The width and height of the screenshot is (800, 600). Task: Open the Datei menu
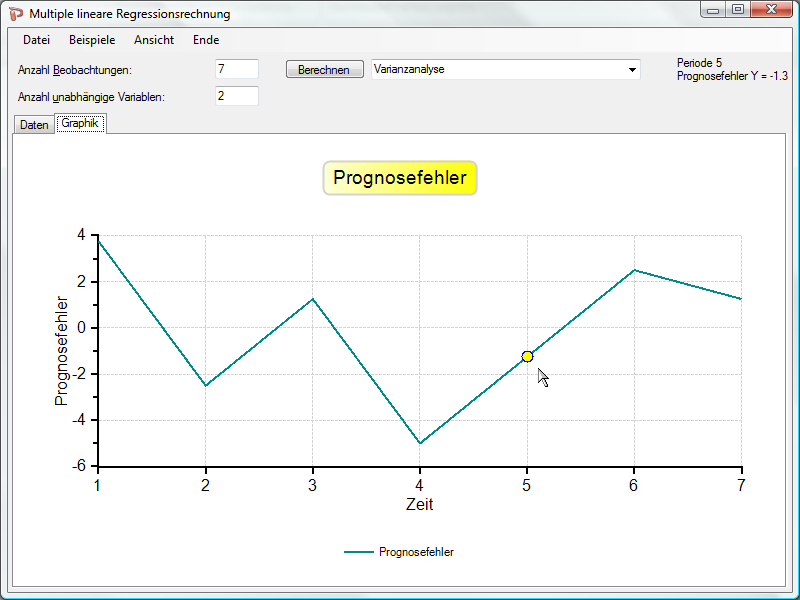click(x=36, y=40)
